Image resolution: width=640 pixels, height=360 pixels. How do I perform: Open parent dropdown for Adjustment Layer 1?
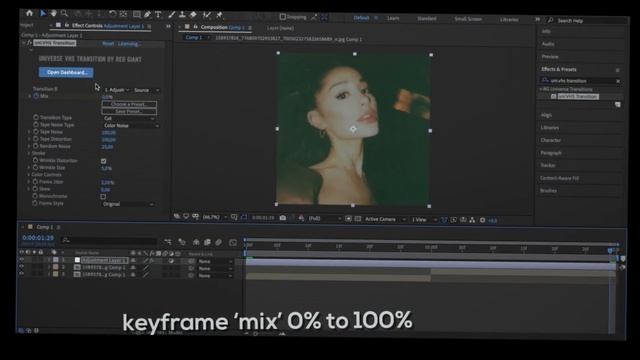[215, 262]
